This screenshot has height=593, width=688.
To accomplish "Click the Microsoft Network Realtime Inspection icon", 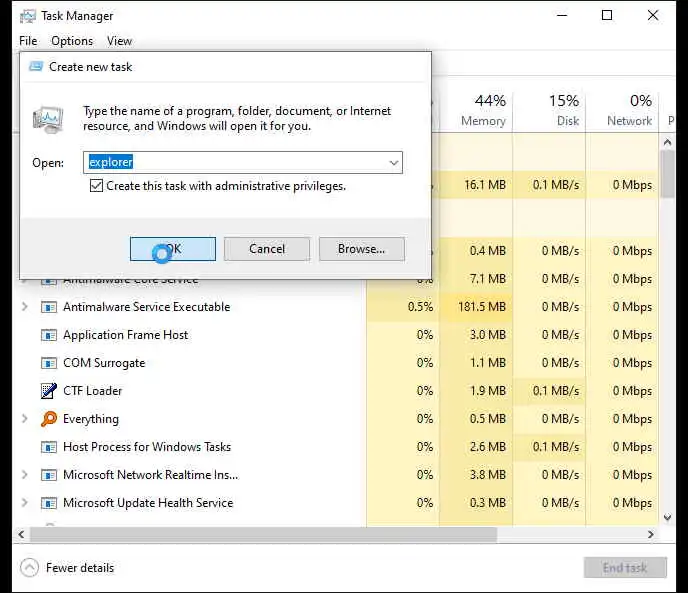I will (x=49, y=475).
